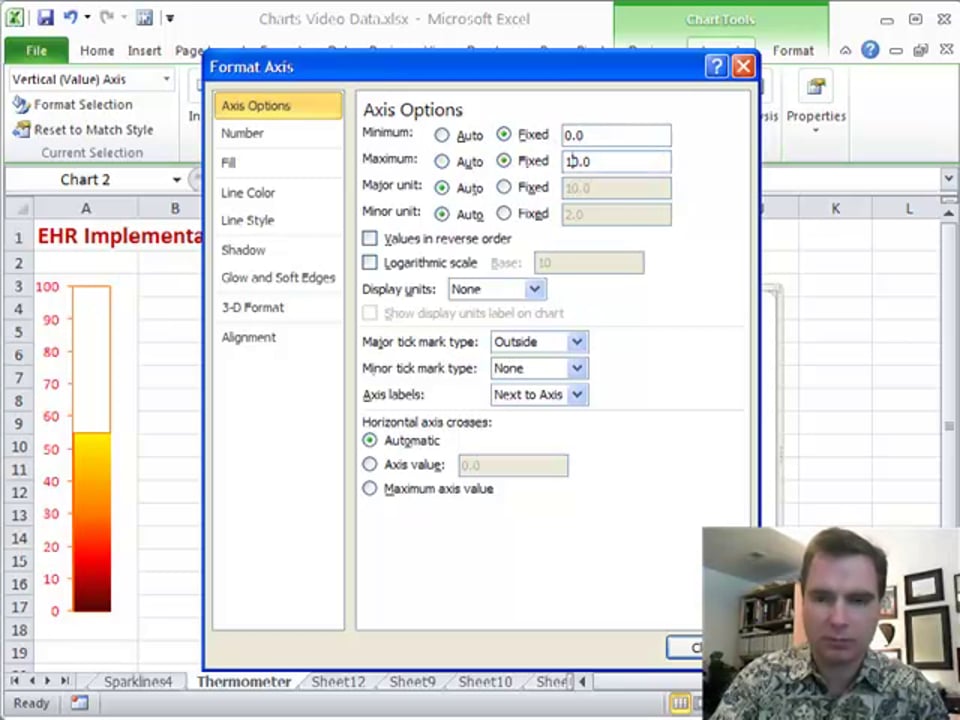Go to next sheet tab arrow
960x720 pixels.
click(x=47, y=681)
